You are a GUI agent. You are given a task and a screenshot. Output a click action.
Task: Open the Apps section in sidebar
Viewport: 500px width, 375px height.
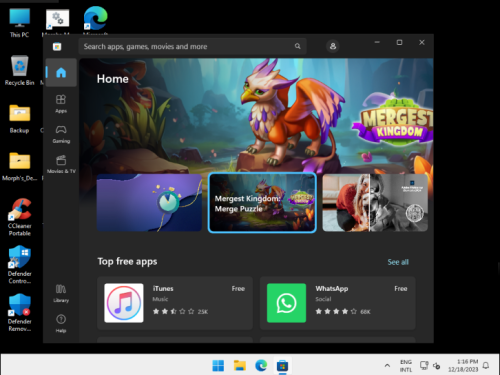(61, 104)
